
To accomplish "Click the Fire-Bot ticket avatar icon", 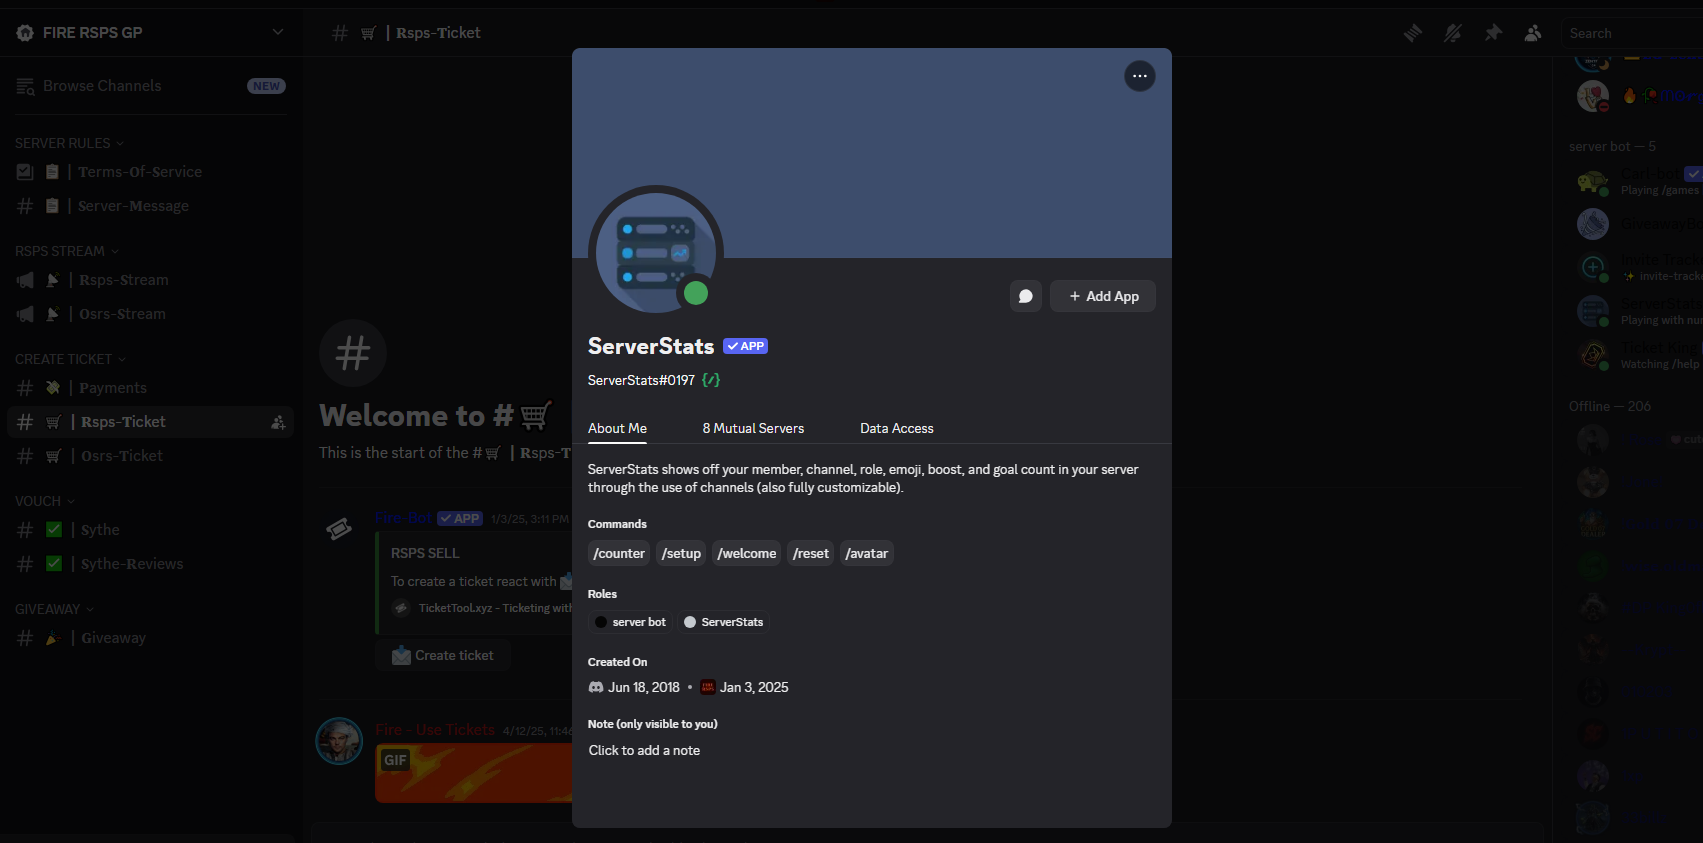I will coord(339,529).
